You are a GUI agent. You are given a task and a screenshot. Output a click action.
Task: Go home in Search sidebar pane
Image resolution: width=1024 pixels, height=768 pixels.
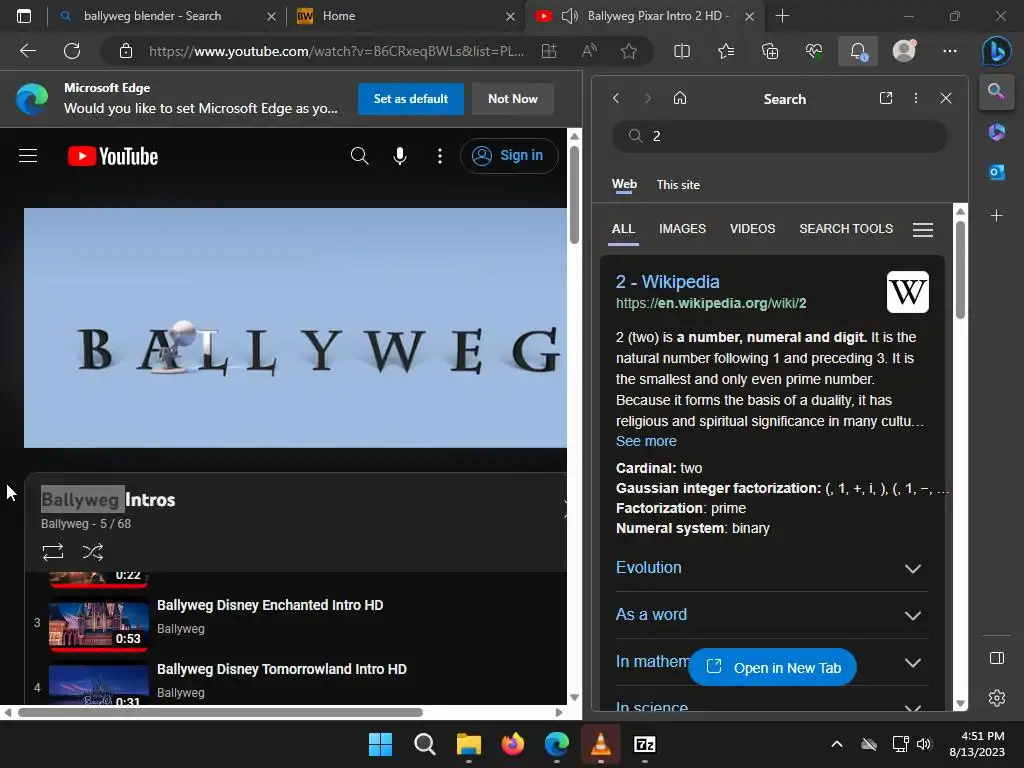point(680,98)
